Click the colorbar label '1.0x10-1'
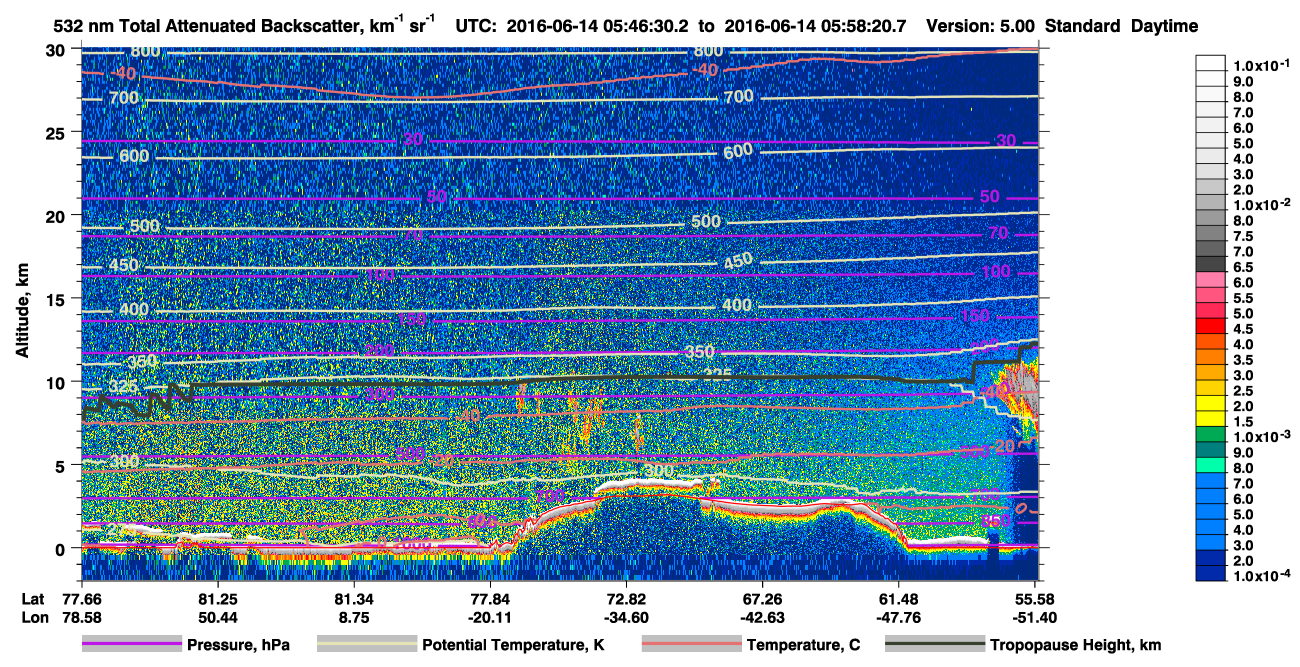Screen dimensions: 1300x667 [x=1260, y=65]
